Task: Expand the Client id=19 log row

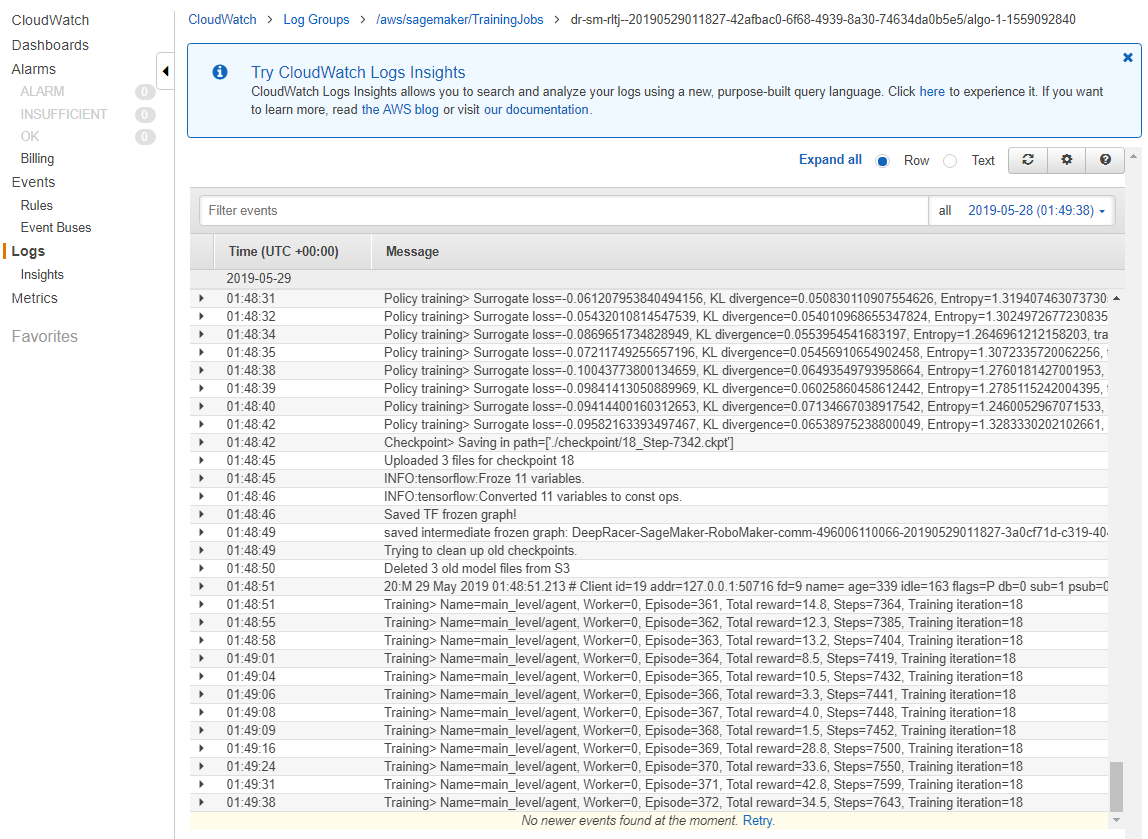Action: (201, 586)
